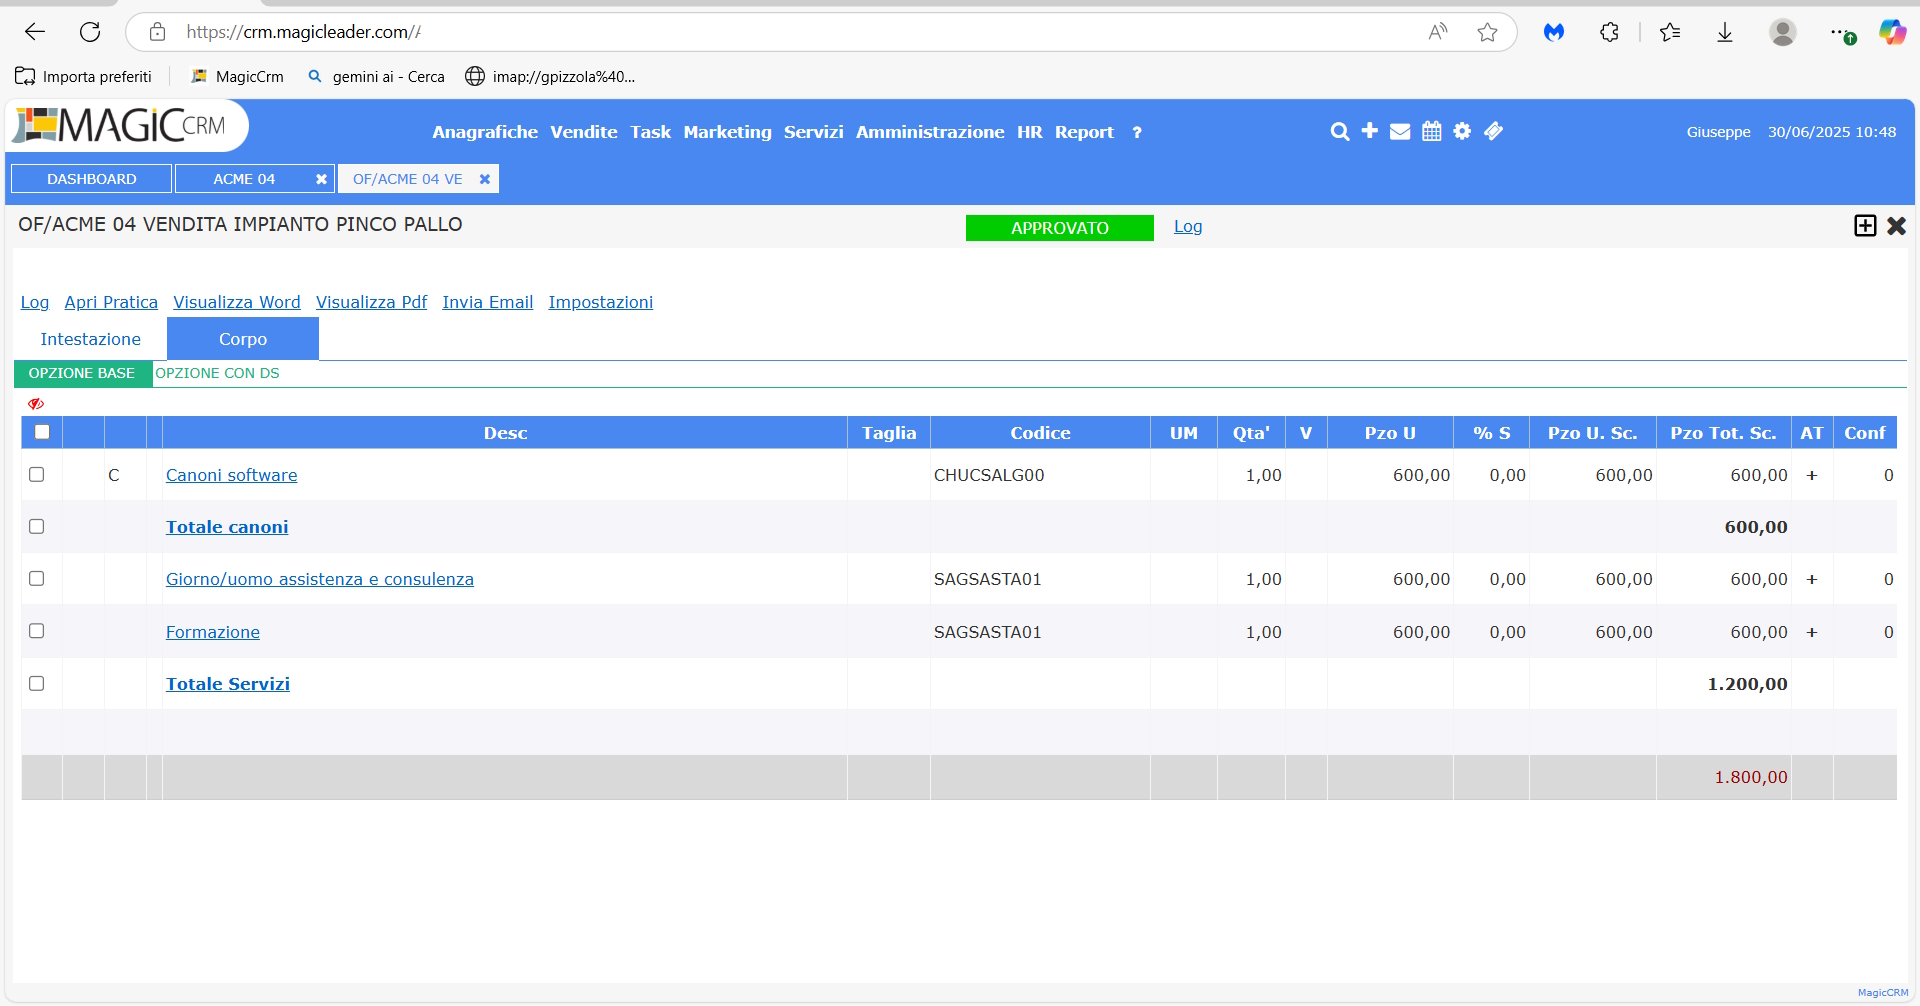Open the favorites list icon
Image resolution: width=1920 pixels, height=1006 pixels.
click(x=1670, y=32)
